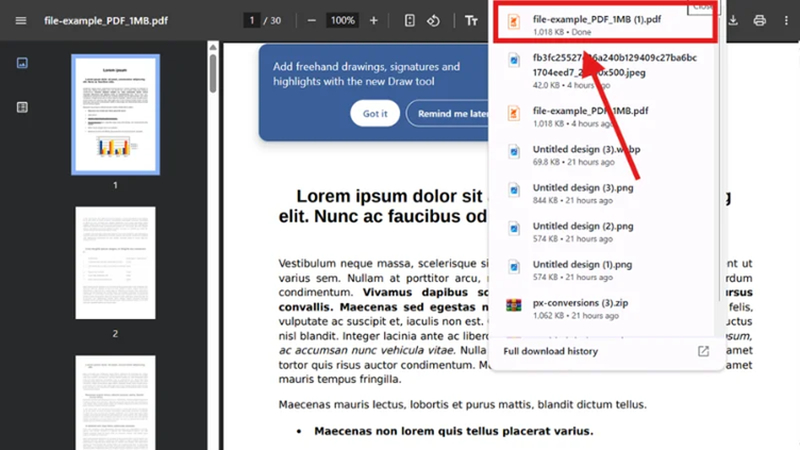Click the thumbnail panel scrollbar handle

pyautogui.click(x=213, y=73)
